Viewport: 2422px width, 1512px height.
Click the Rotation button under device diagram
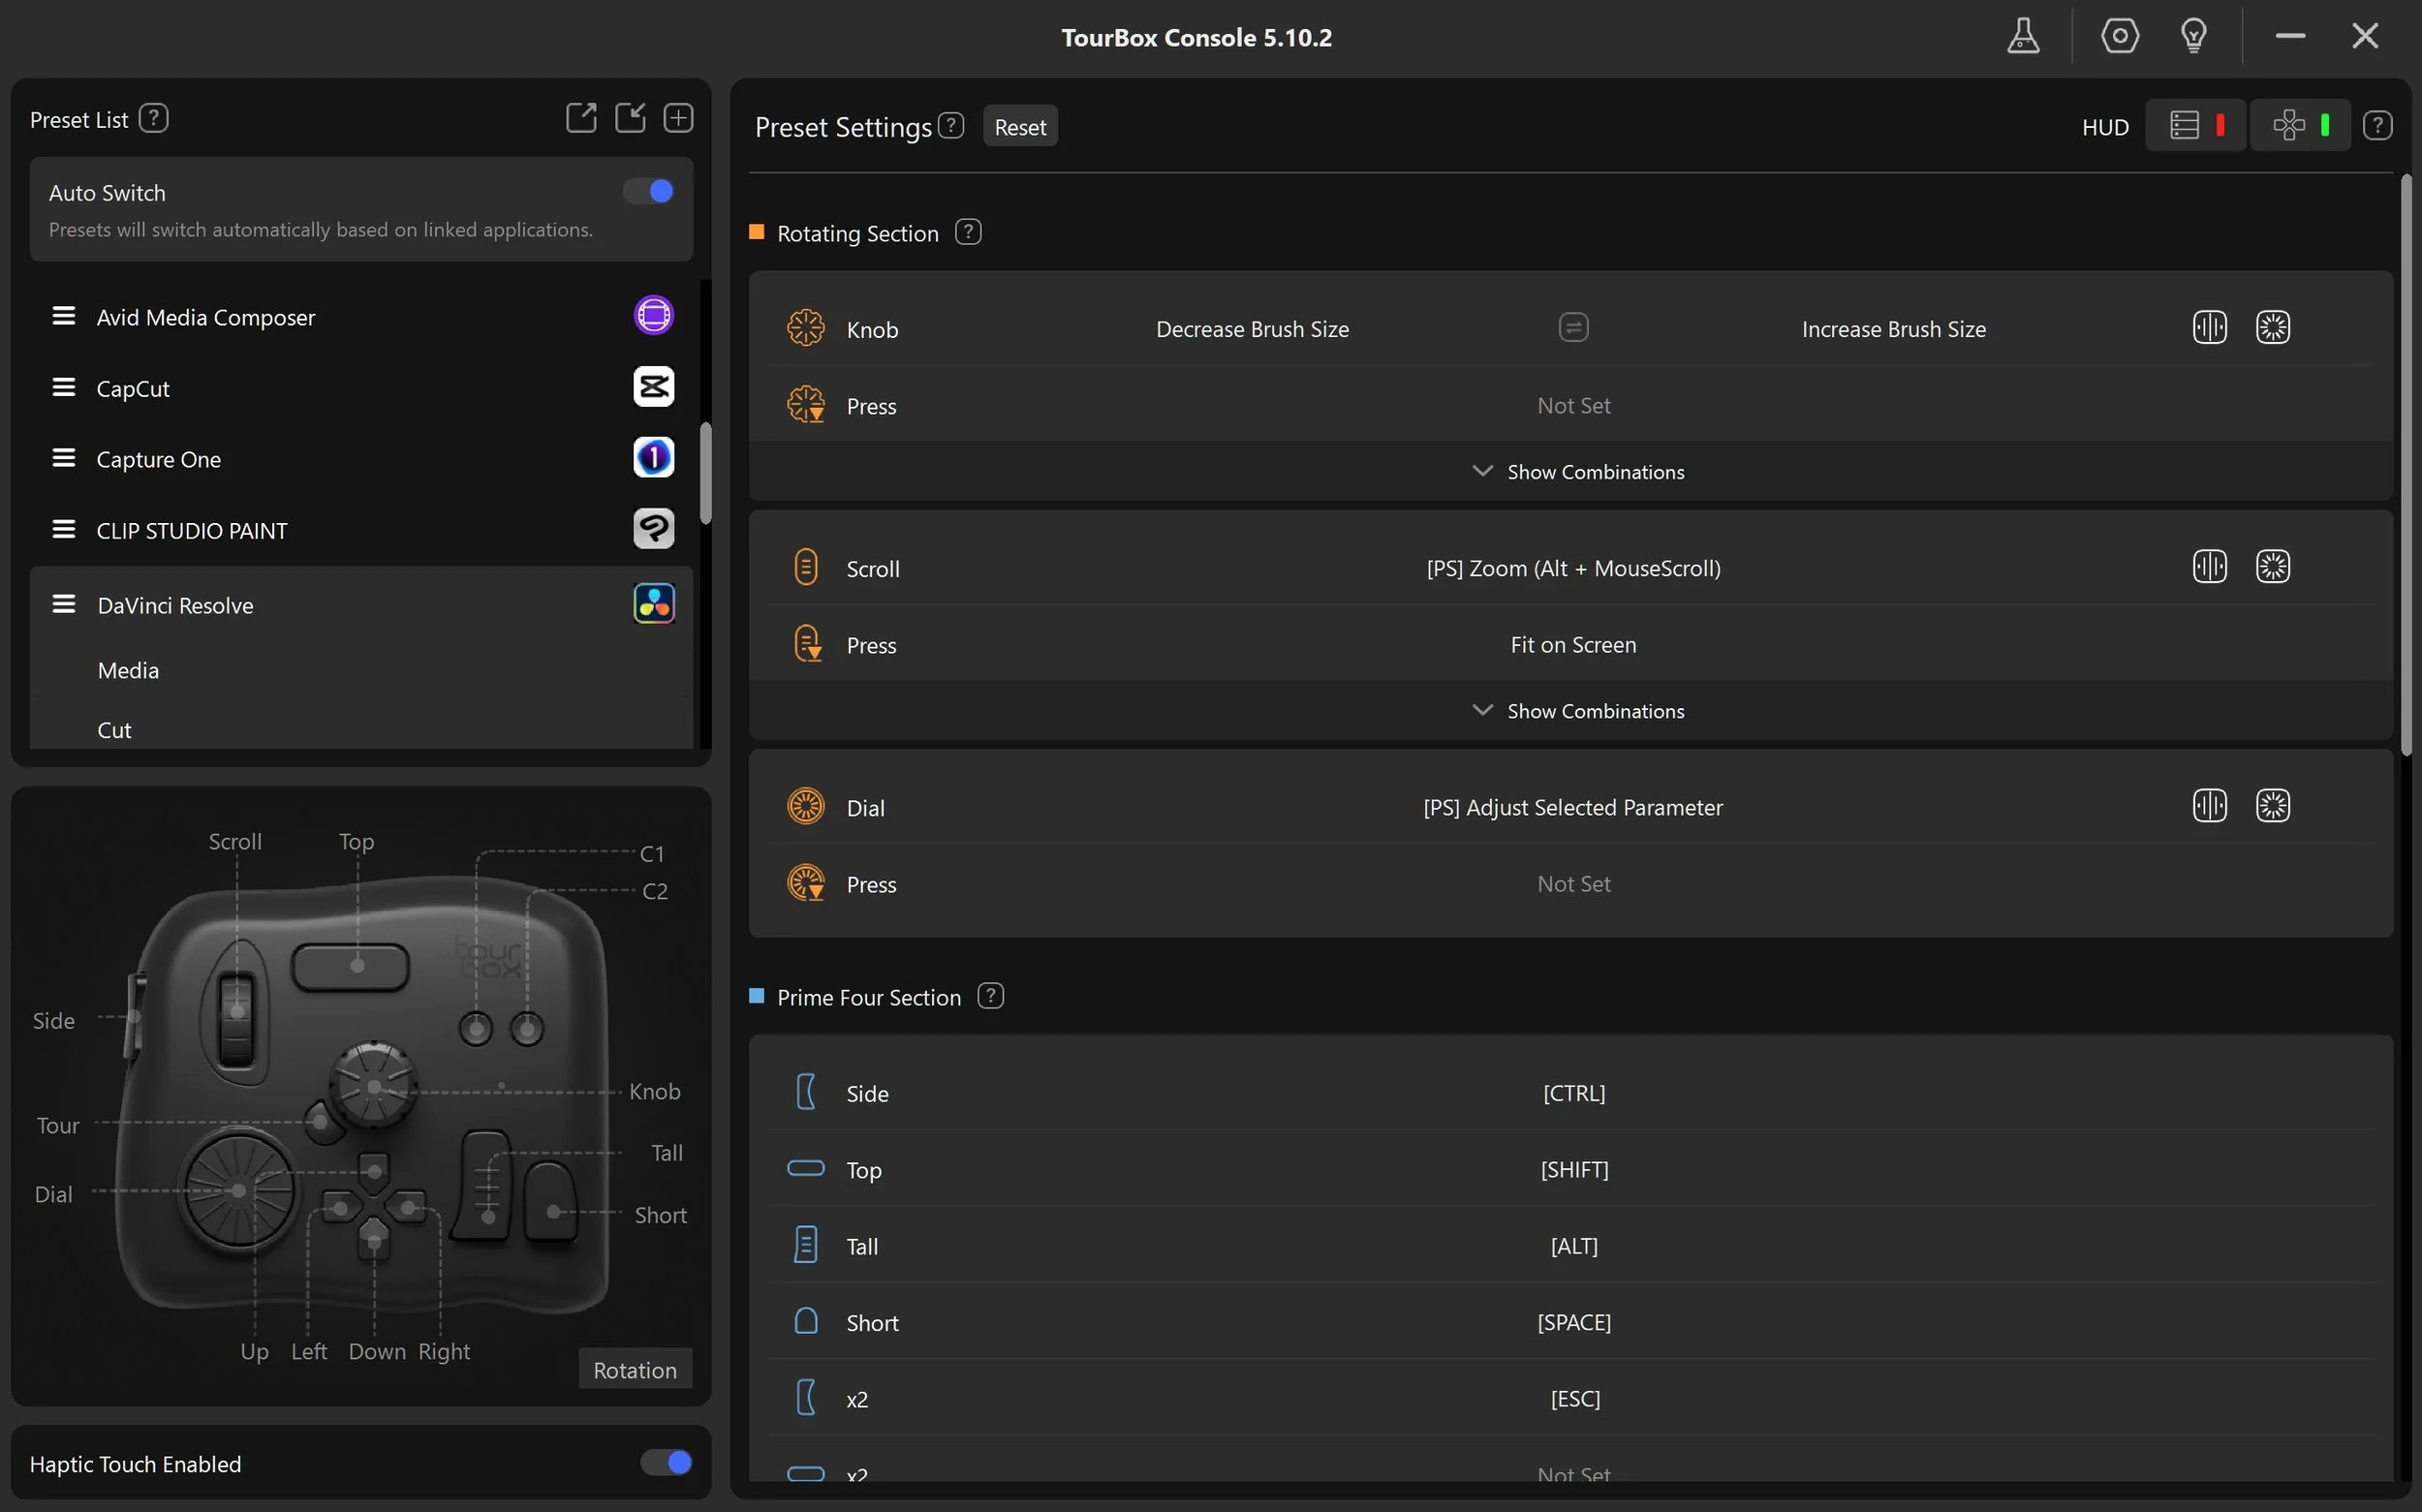click(x=634, y=1369)
